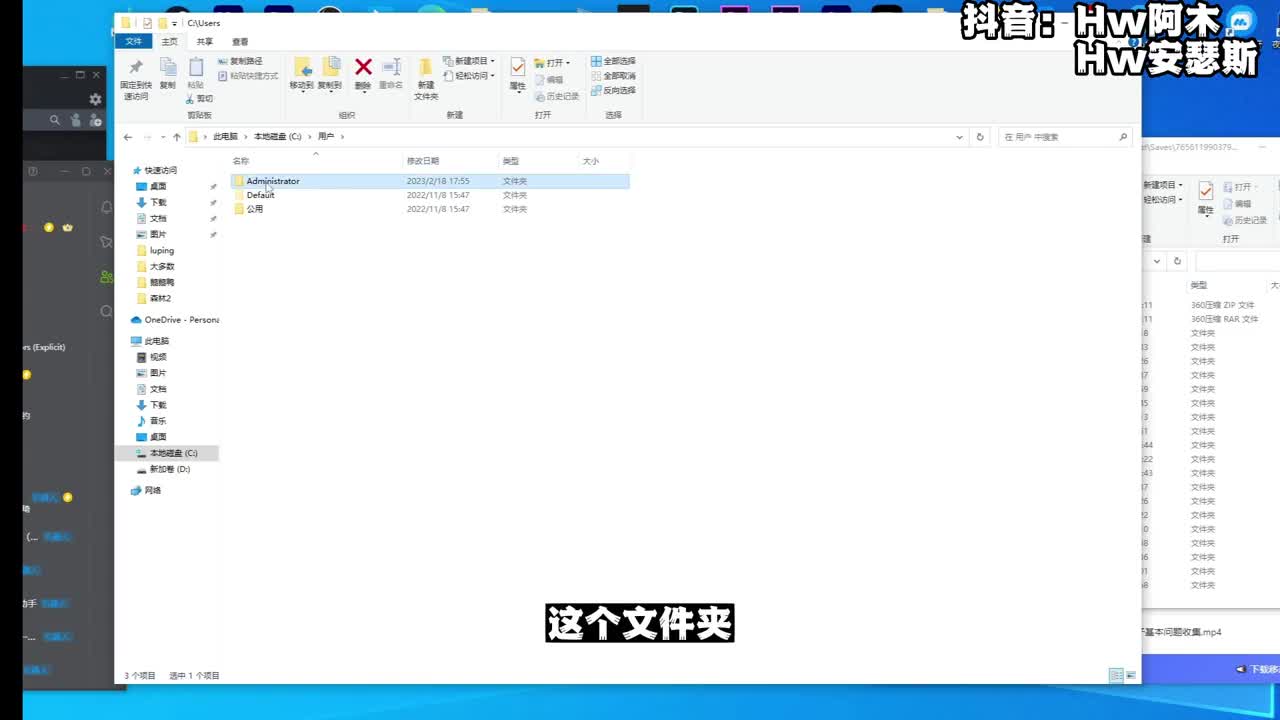The height and width of the screenshot is (720, 1280).
Task: Click the gear settings icon in dark window
Action: click(x=95, y=99)
